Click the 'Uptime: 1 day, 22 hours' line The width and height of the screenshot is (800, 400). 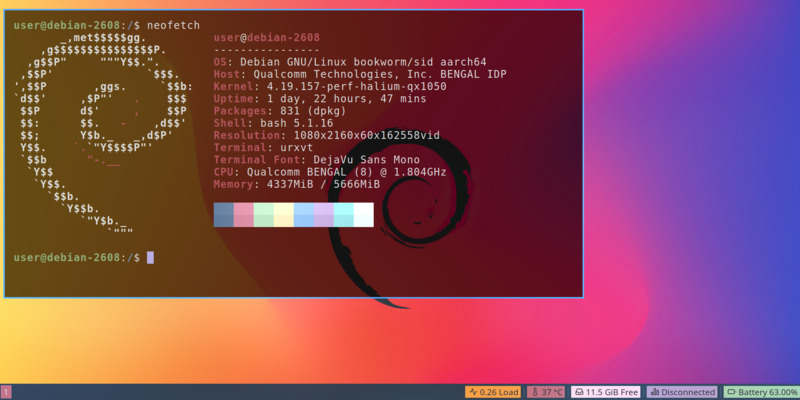tap(320, 99)
